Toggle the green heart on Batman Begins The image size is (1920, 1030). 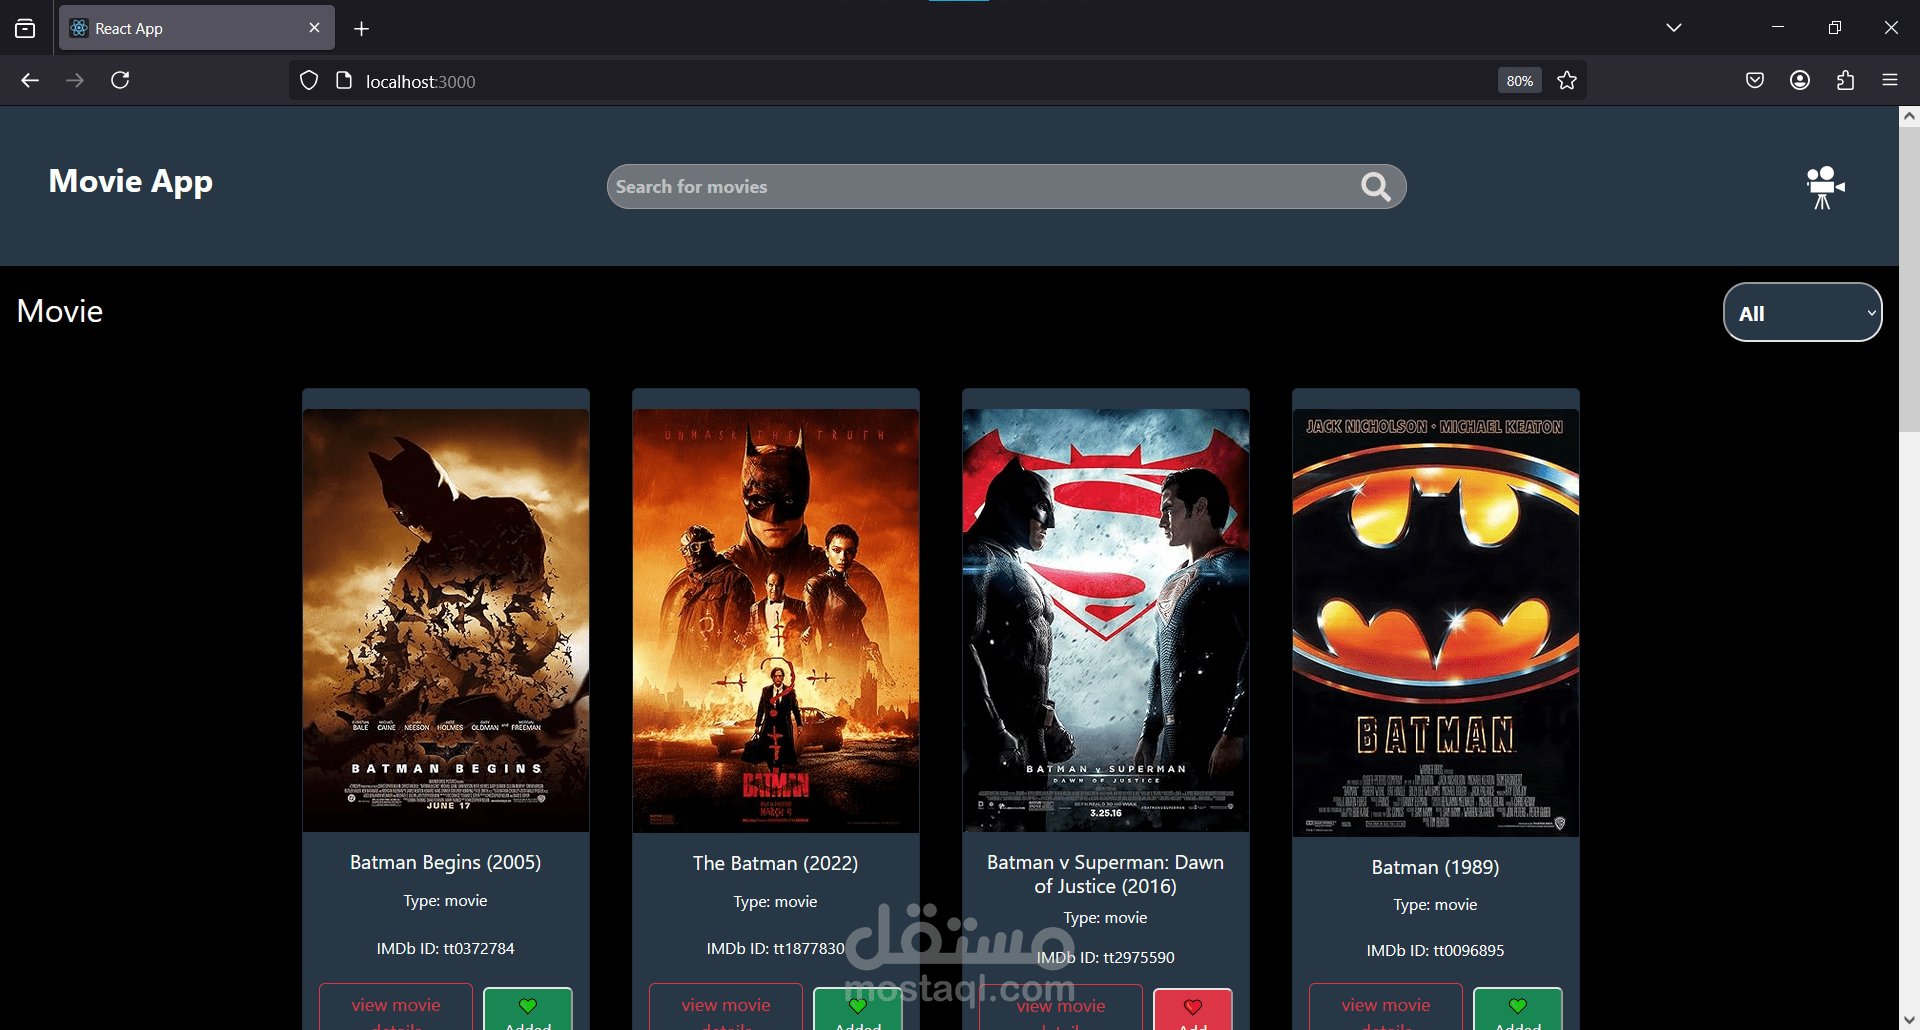[x=527, y=1007]
